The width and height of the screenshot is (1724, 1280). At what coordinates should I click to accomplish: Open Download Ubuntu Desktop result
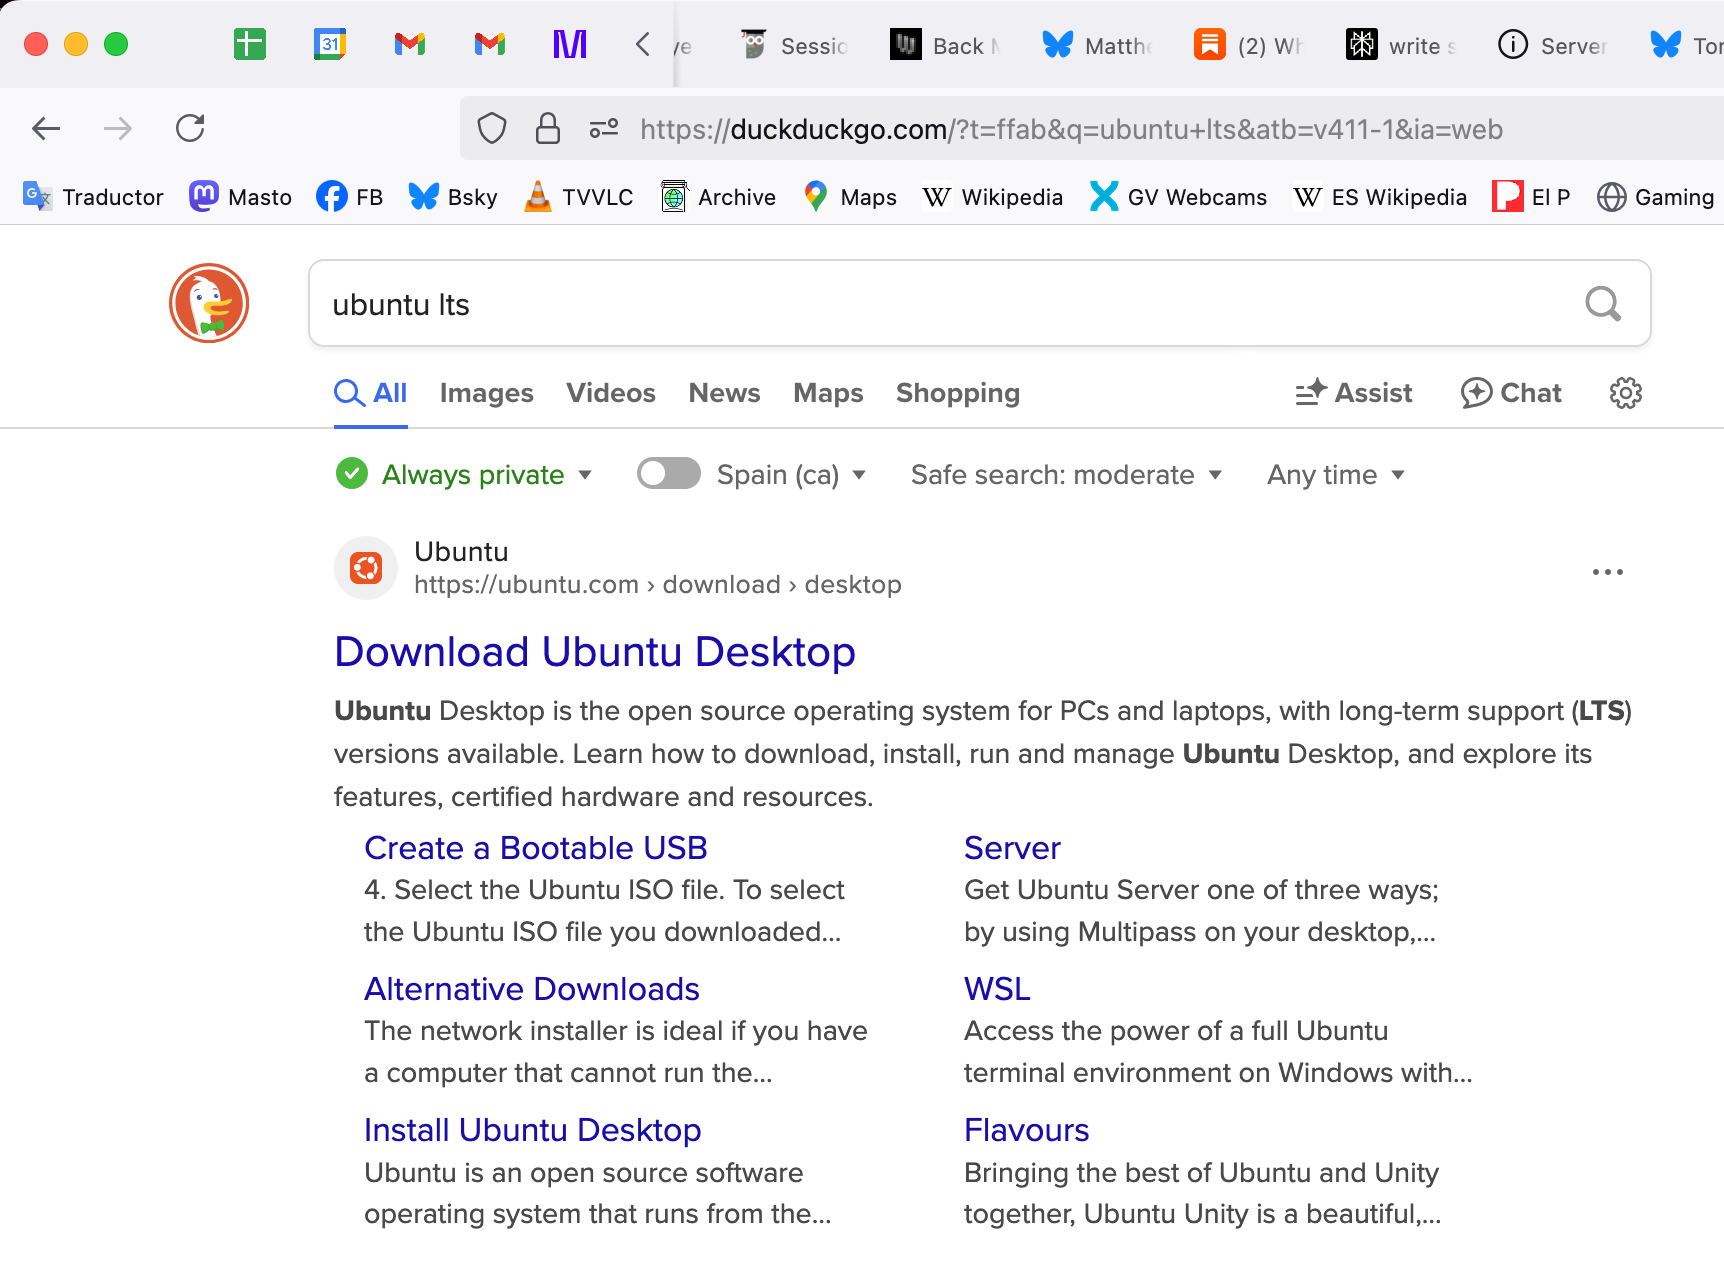pyautogui.click(x=595, y=652)
